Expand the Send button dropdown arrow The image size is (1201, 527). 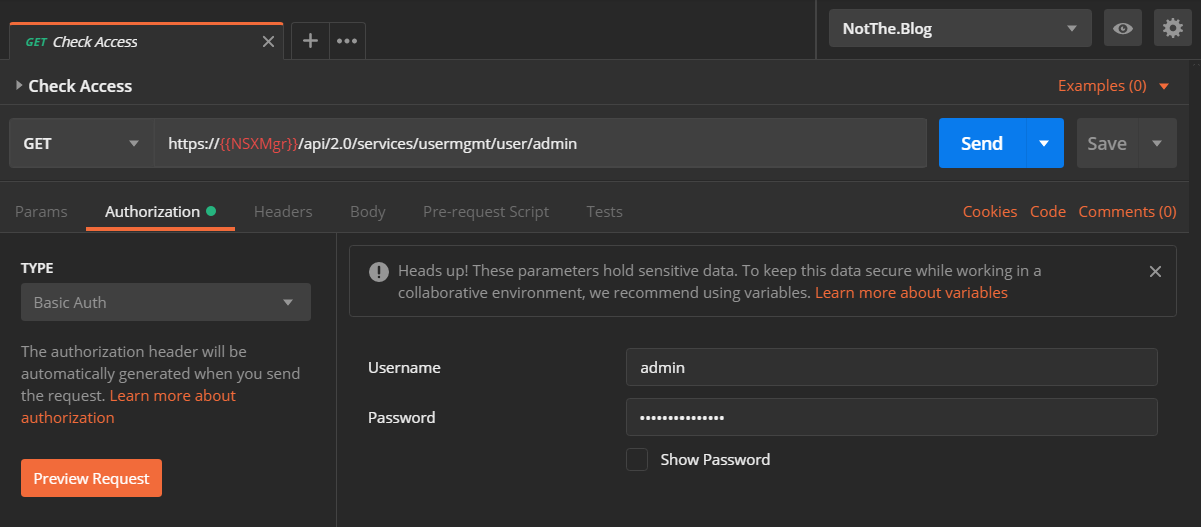(x=1044, y=144)
